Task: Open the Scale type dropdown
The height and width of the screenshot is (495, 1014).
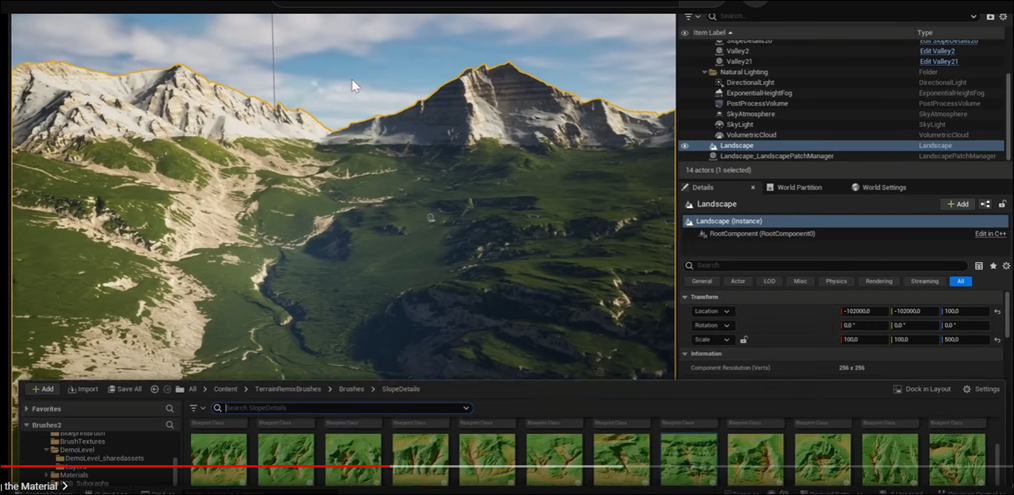Action: 712,340
